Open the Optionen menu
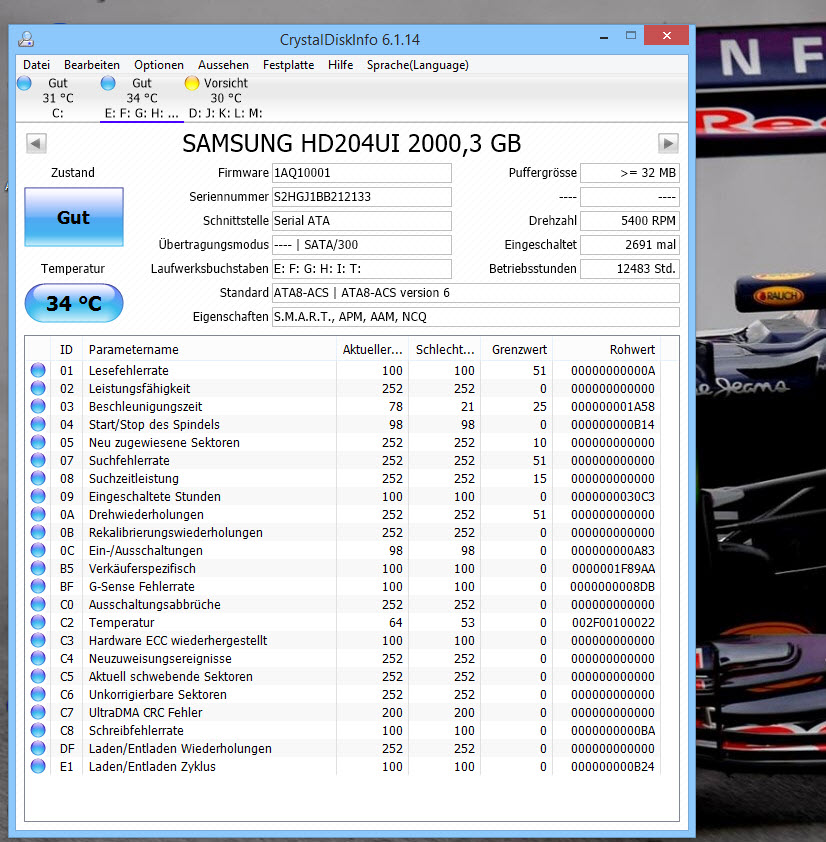This screenshot has width=826, height=842. pos(158,65)
